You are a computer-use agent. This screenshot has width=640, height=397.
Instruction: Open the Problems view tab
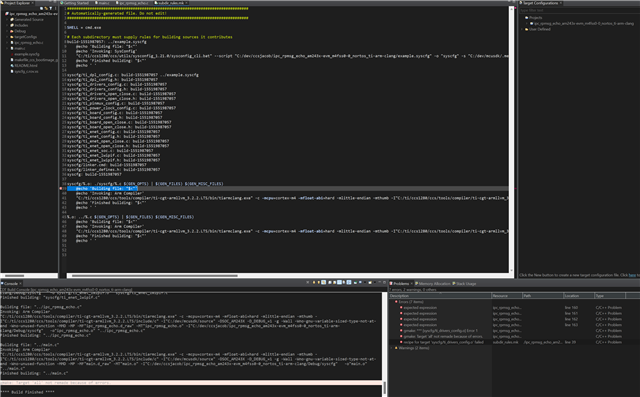[401, 284]
